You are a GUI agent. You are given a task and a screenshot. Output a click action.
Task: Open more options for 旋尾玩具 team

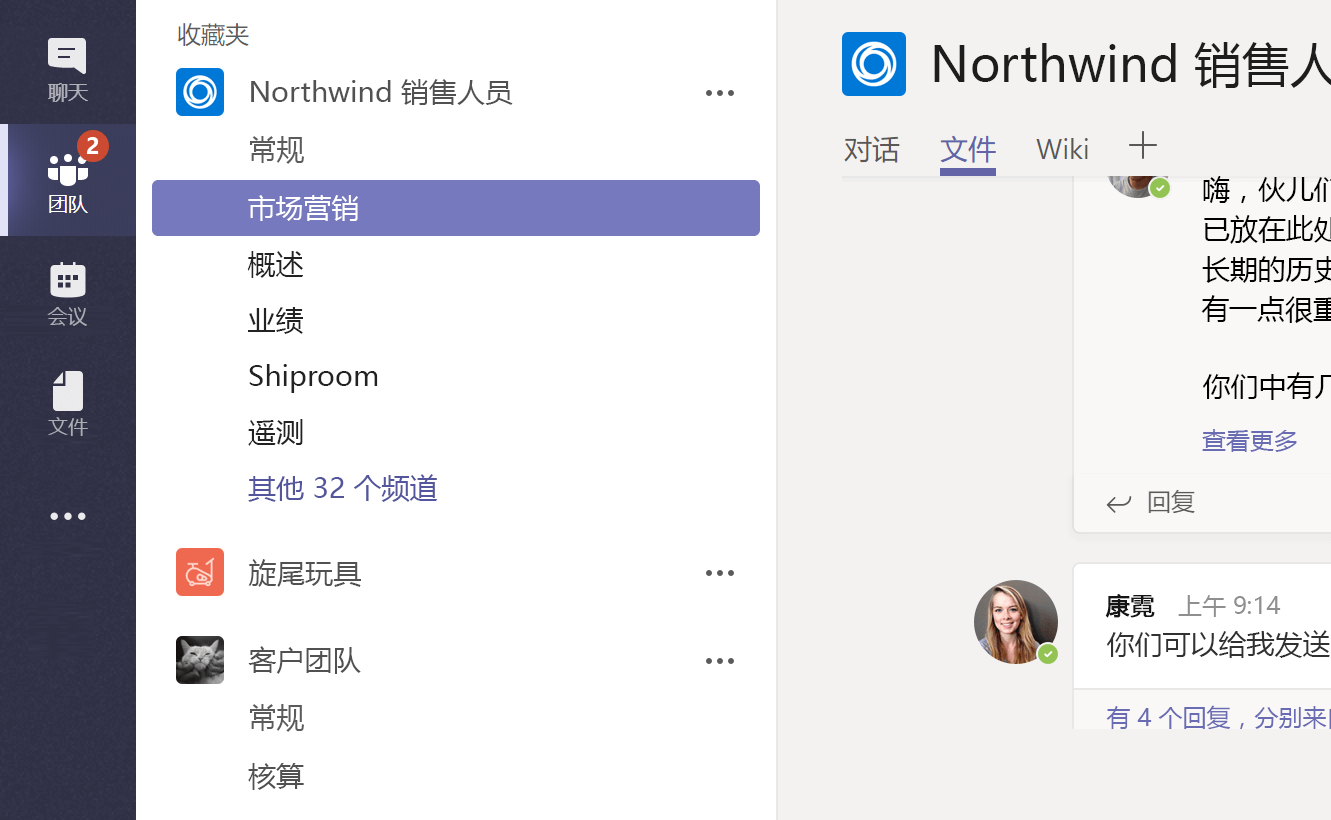point(719,572)
